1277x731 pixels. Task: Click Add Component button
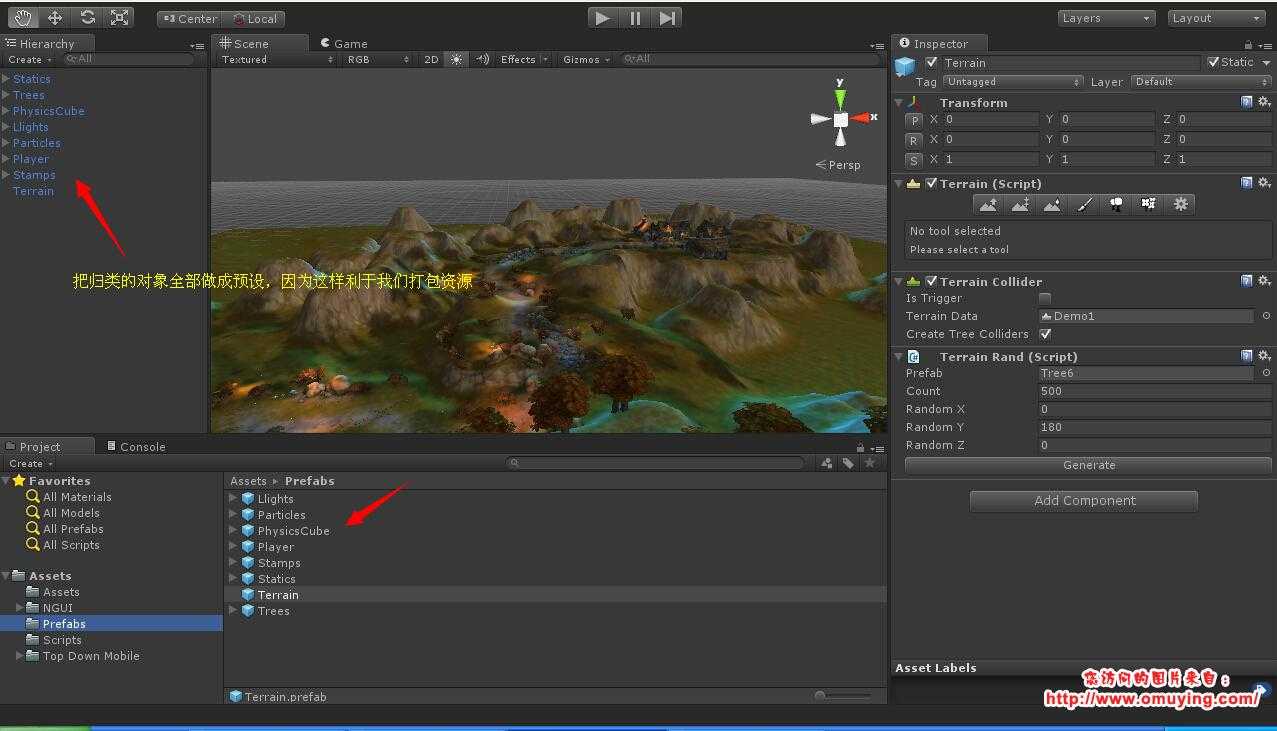click(x=1084, y=500)
